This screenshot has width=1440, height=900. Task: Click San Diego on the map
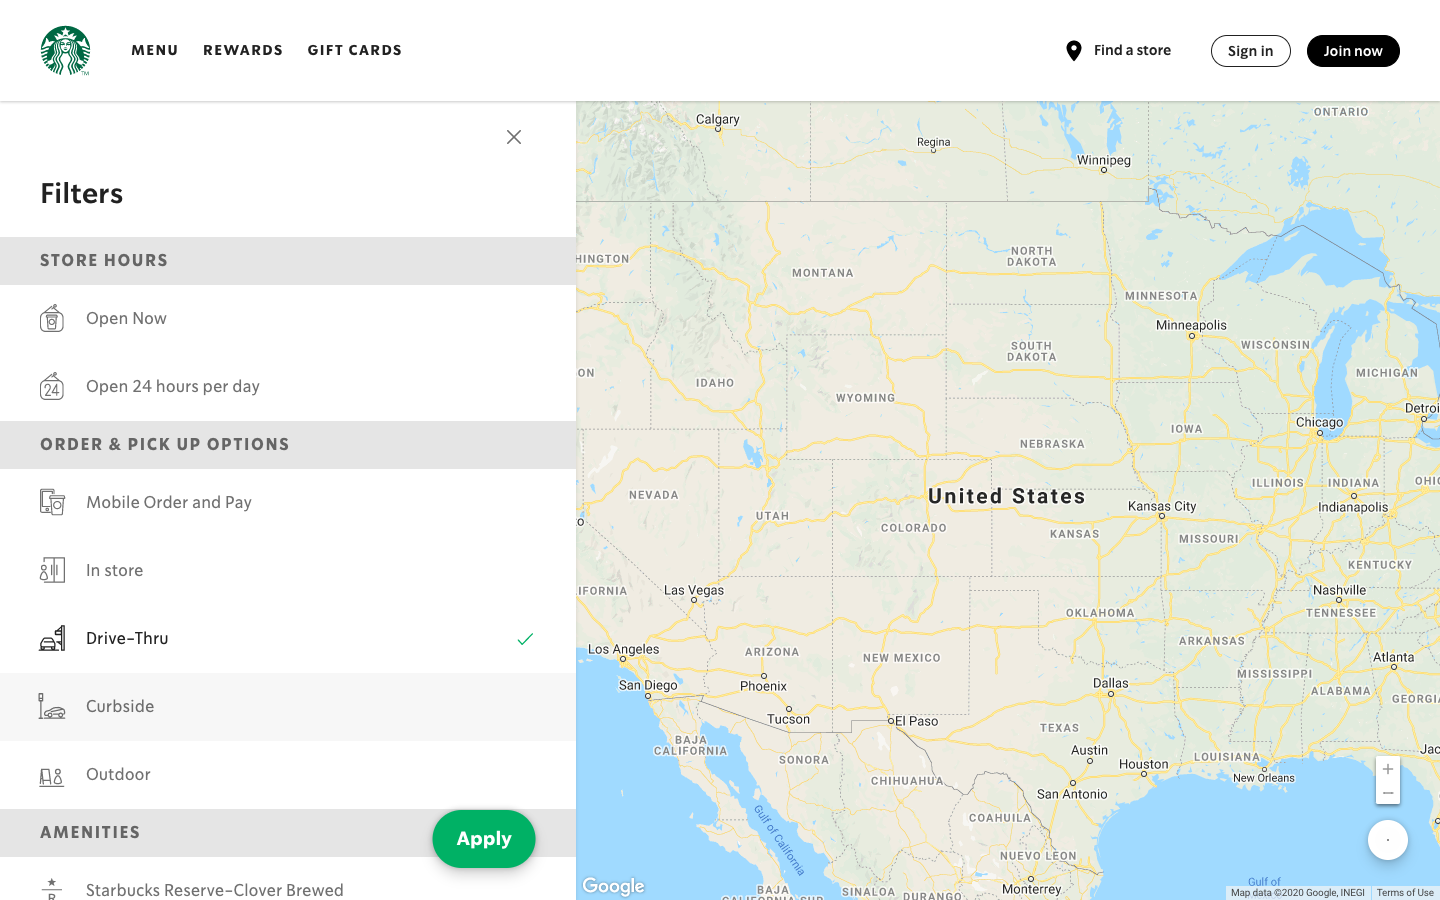[648, 685]
